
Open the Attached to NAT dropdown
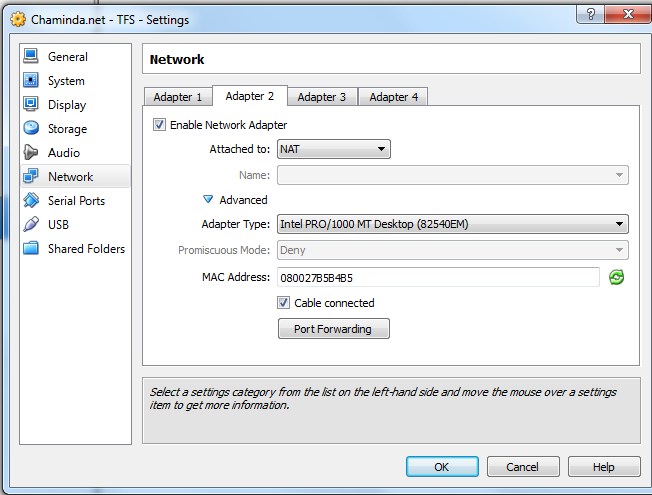click(x=334, y=150)
